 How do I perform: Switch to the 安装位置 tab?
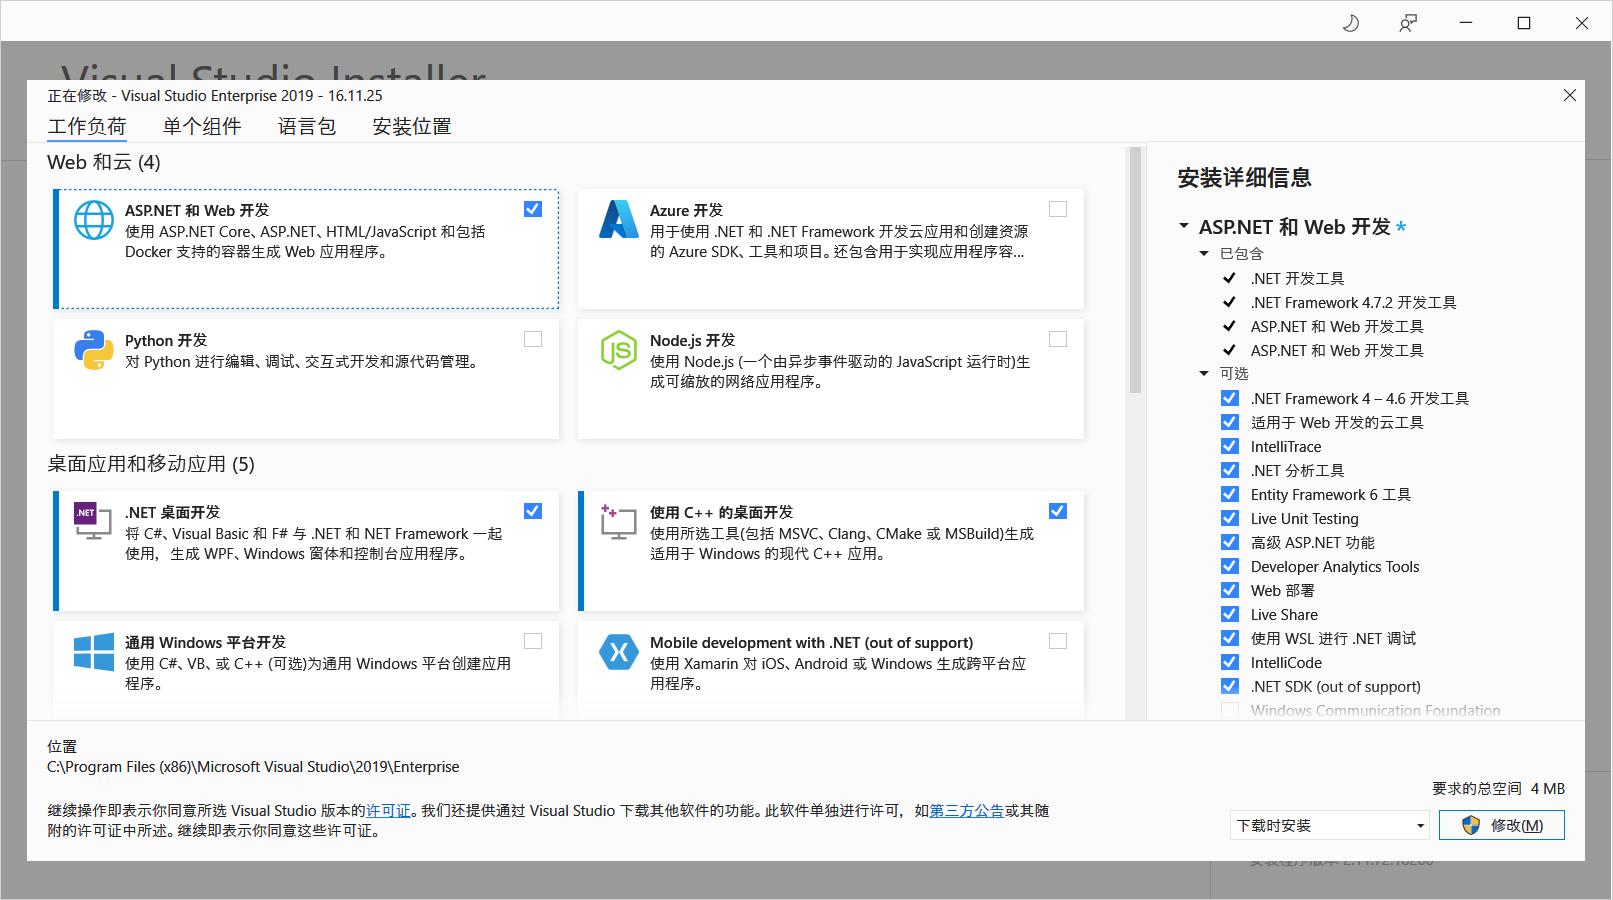click(412, 127)
